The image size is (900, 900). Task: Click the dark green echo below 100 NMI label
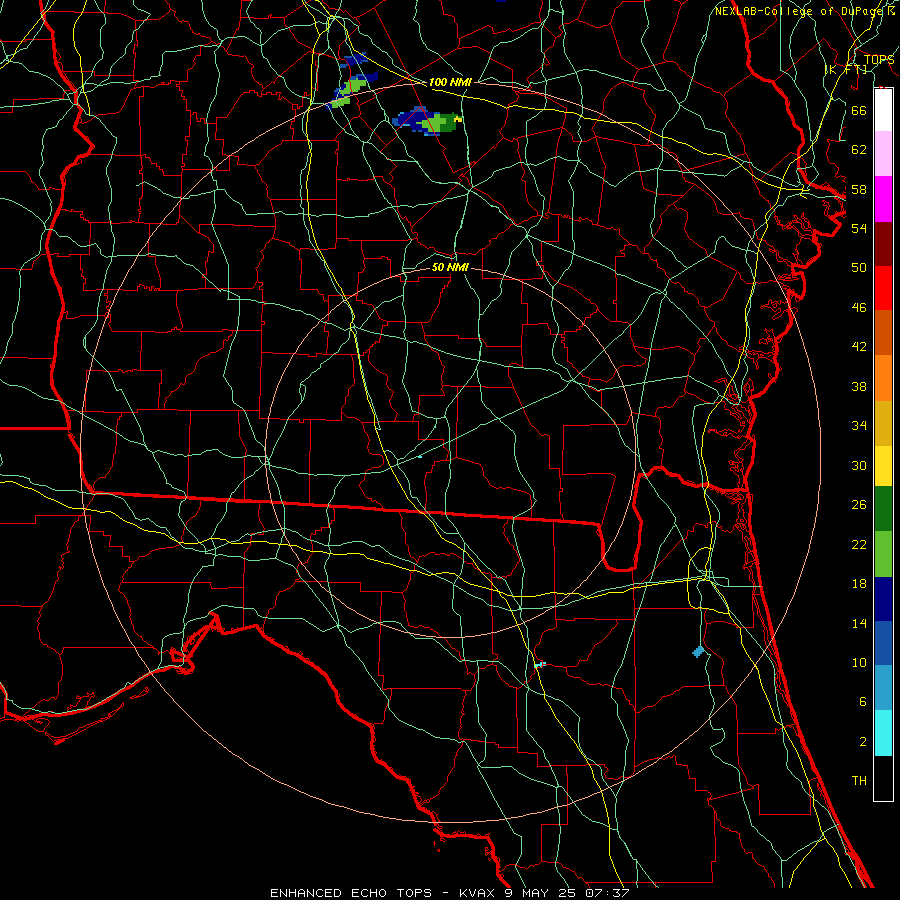[x=449, y=125]
